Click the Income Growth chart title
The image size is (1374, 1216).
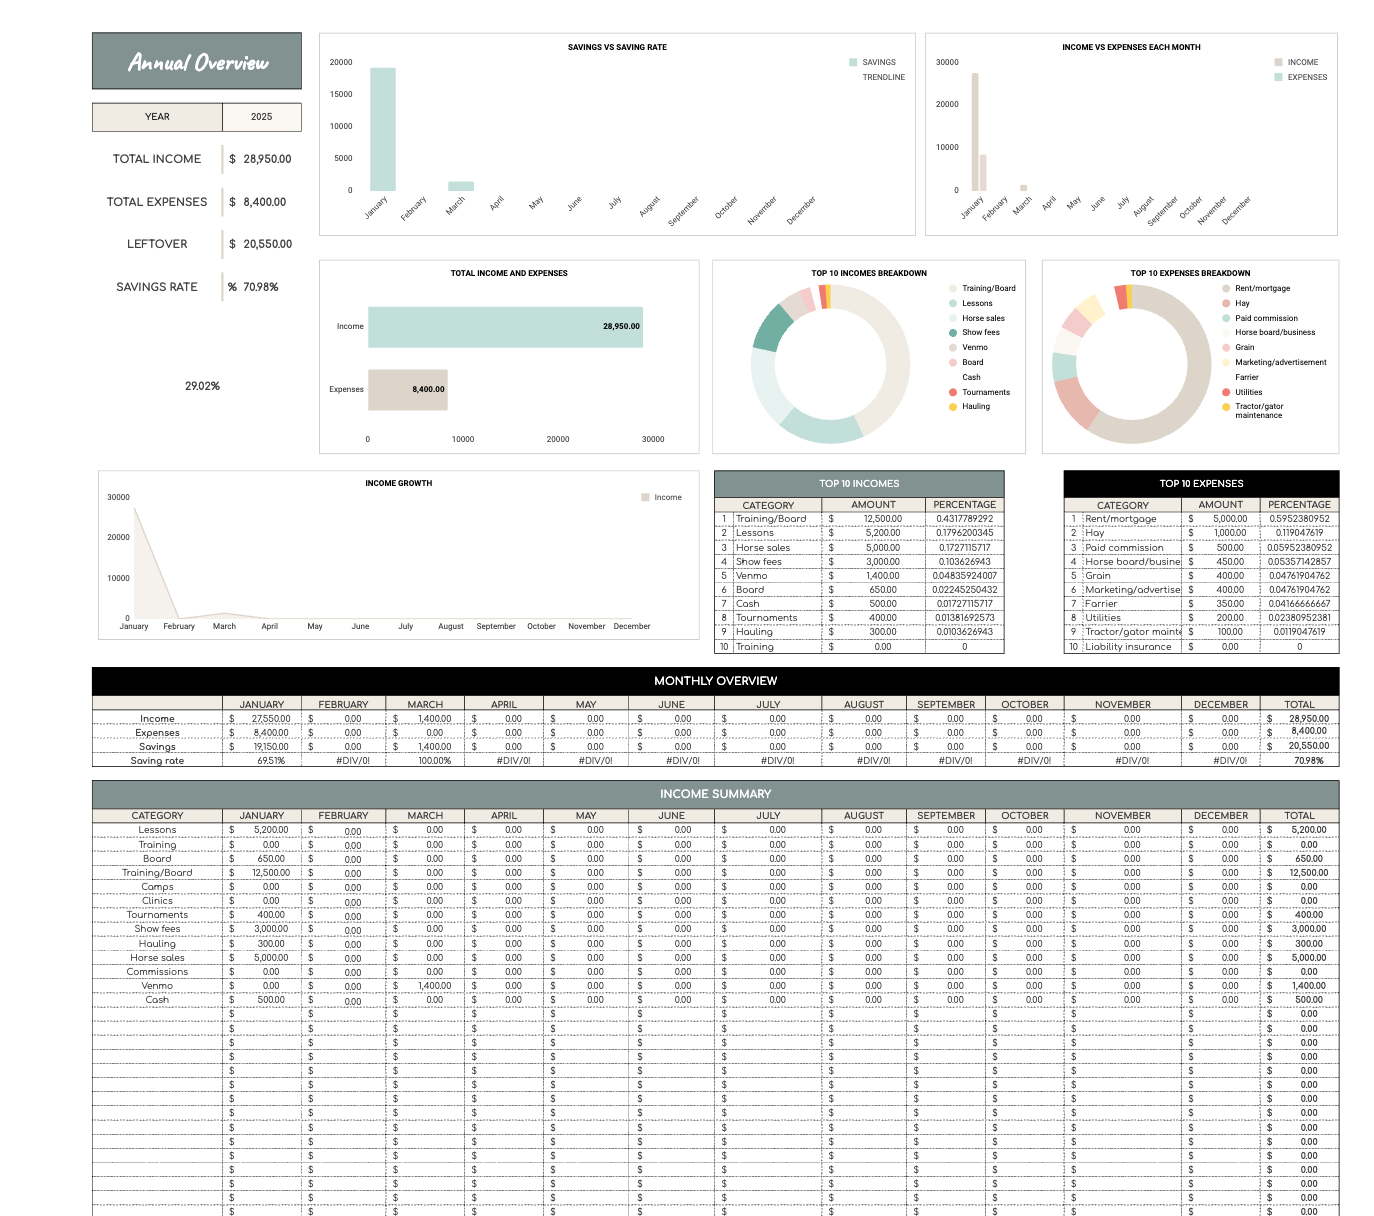pos(398,483)
